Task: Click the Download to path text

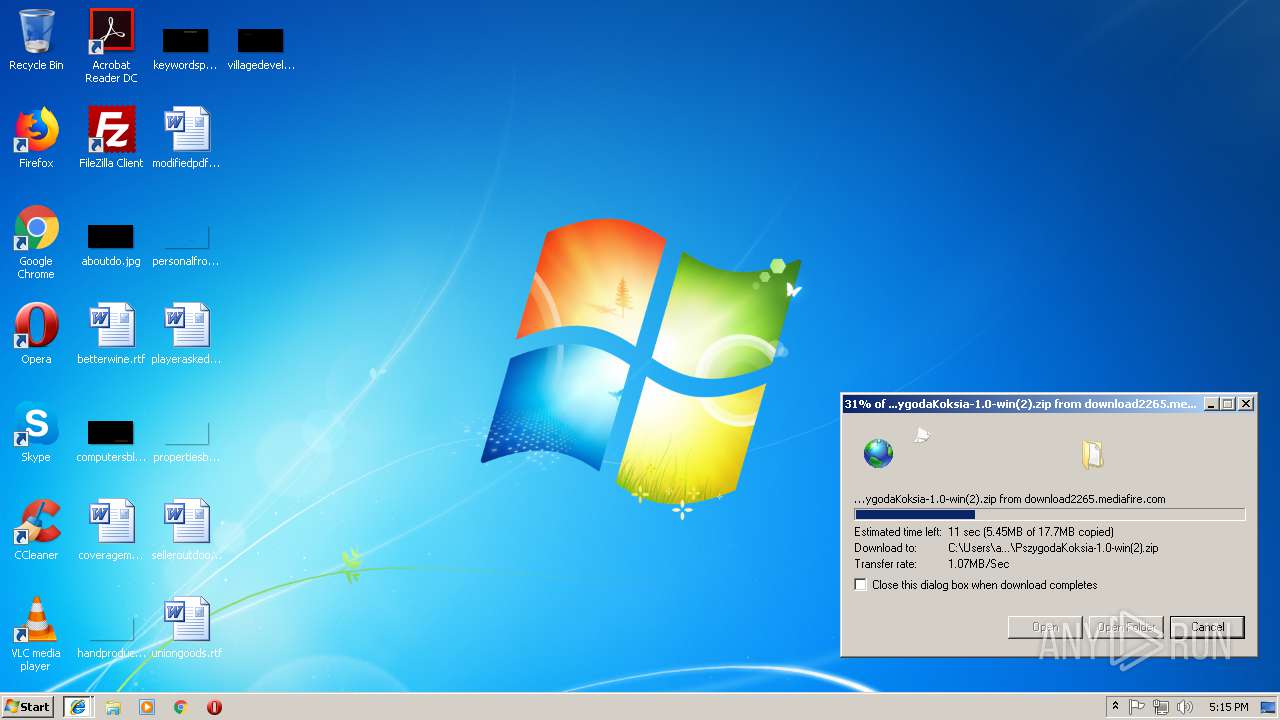Action: [1053, 548]
